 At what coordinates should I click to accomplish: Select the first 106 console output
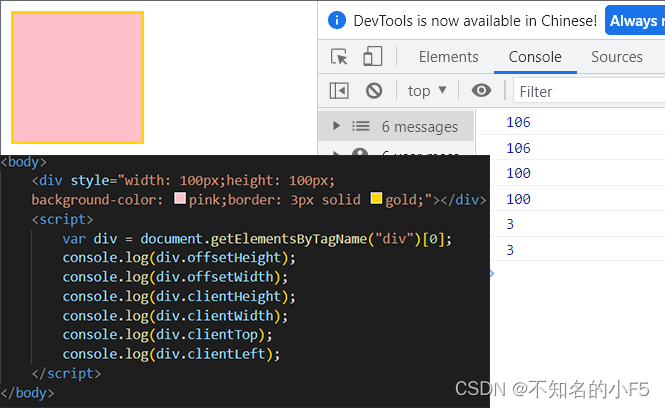point(518,122)
